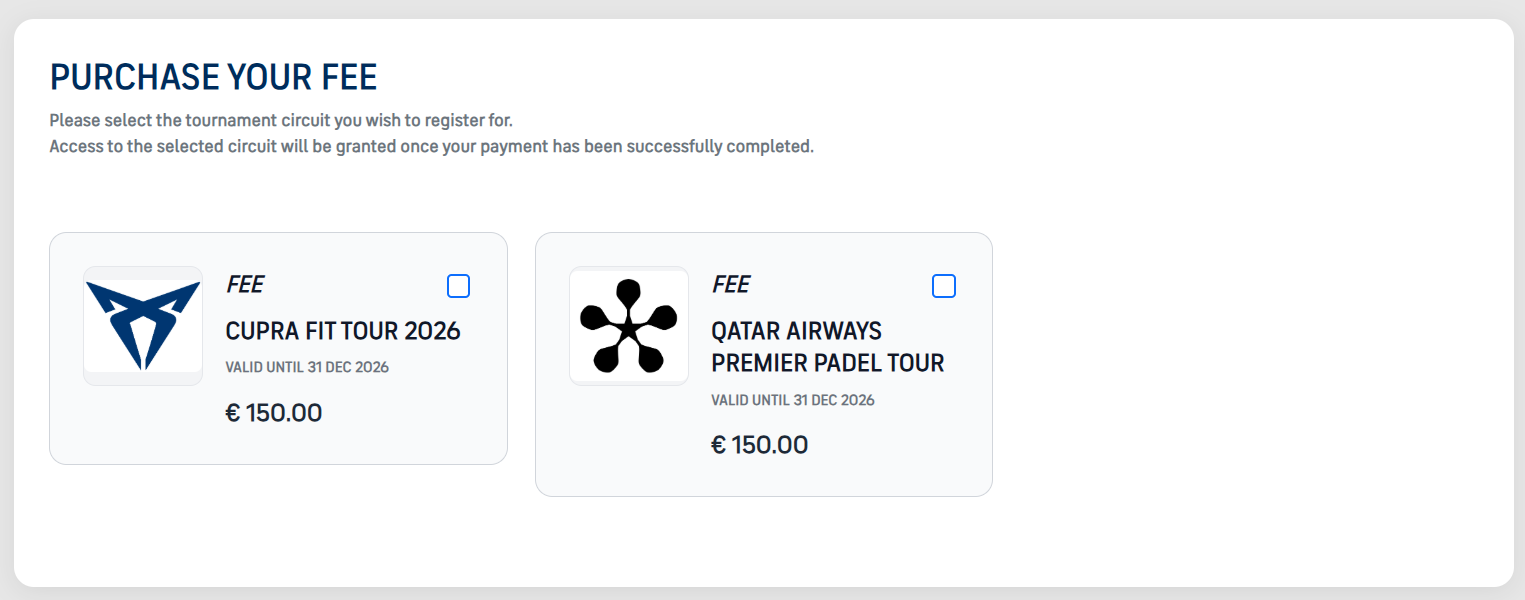Click Qatar card's 'Valid until 31 Dec 2026'
The image size is (1525, 600).
[792, 400]
